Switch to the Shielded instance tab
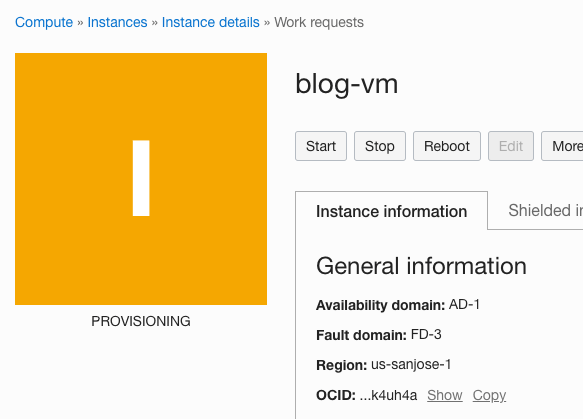Image resolution: width=583 pixels, height=419 pixels. coord(545,210)
